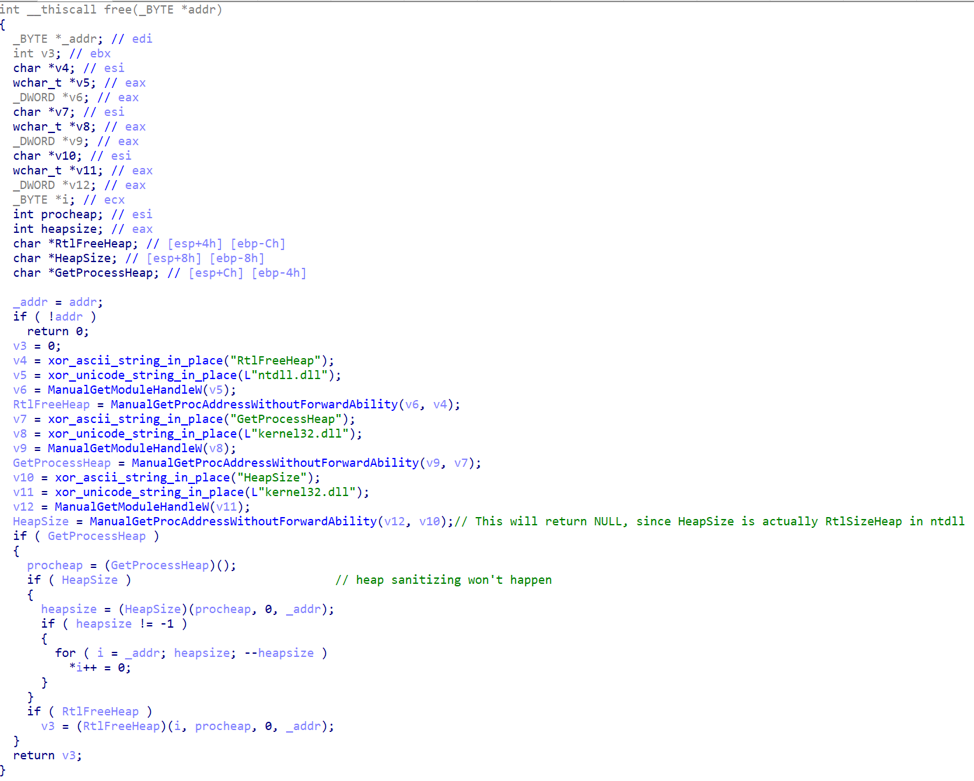Image resolution: width=974 pixels, height=781 pixels.
Task: Select the ecx register comment
Action: pos(114,199)
